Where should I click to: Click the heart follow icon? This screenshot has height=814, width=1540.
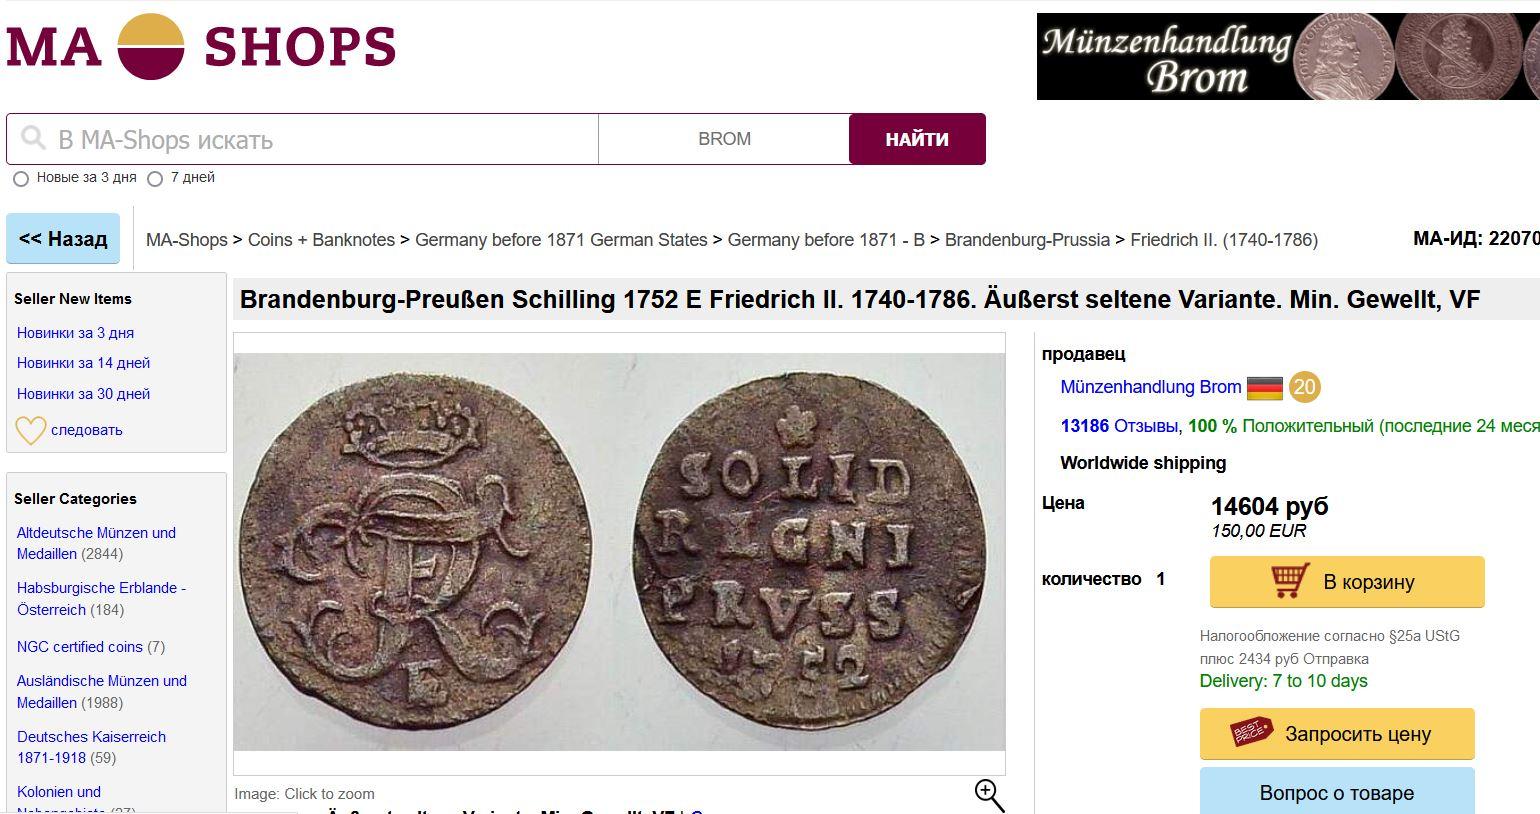(30, 430)
